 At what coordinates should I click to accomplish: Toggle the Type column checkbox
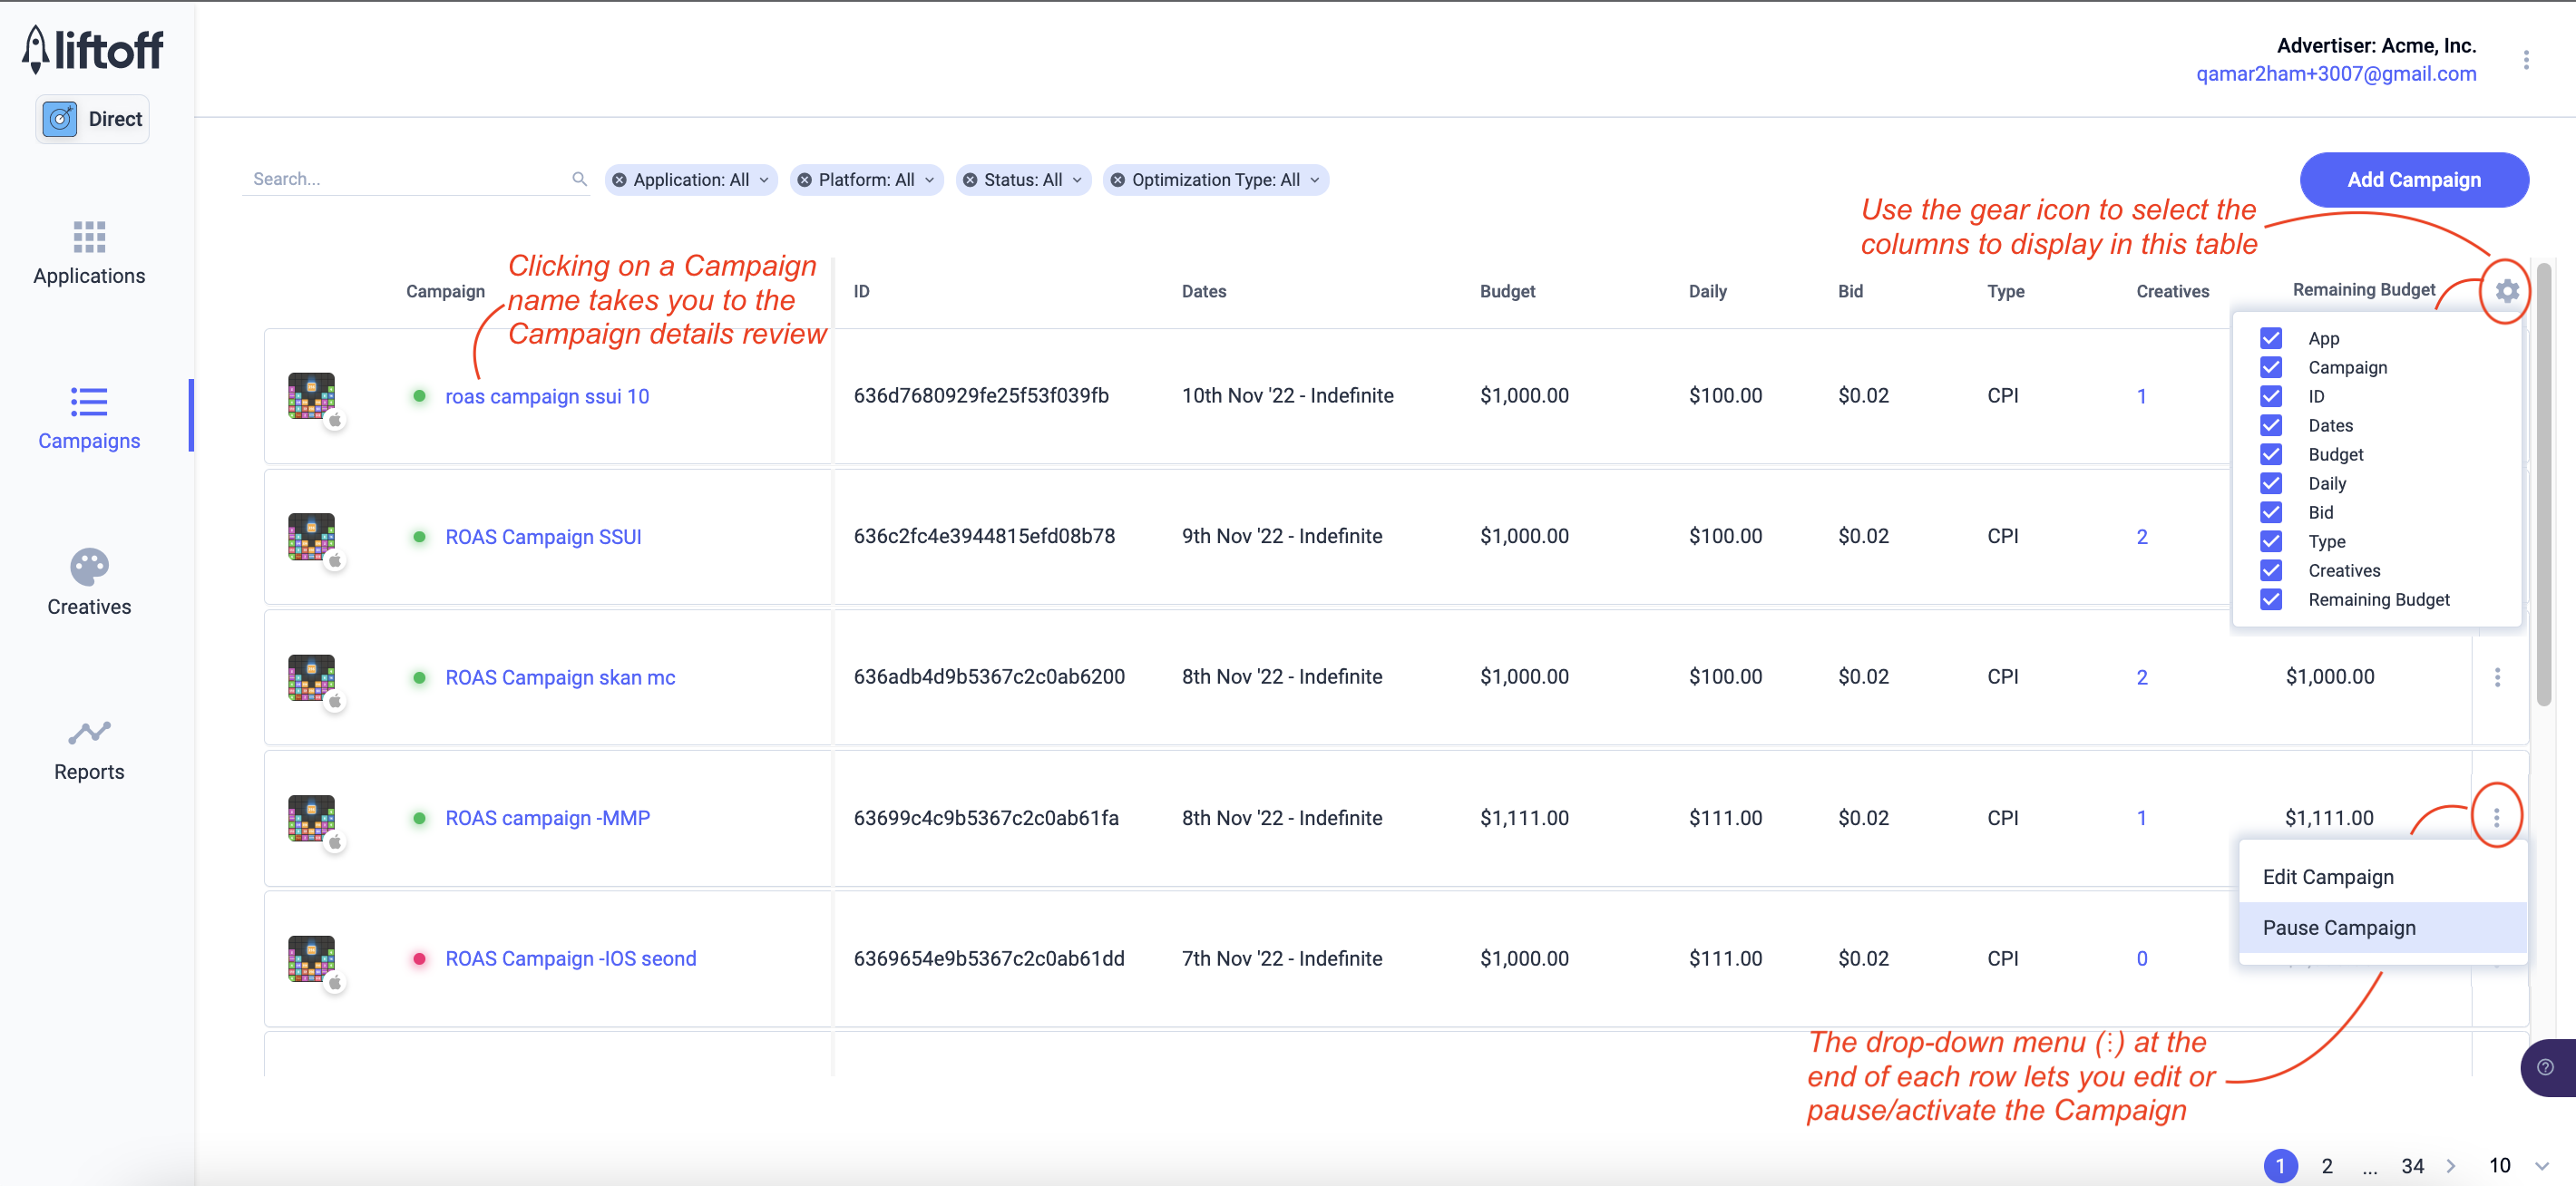(x=2270, y=541)
